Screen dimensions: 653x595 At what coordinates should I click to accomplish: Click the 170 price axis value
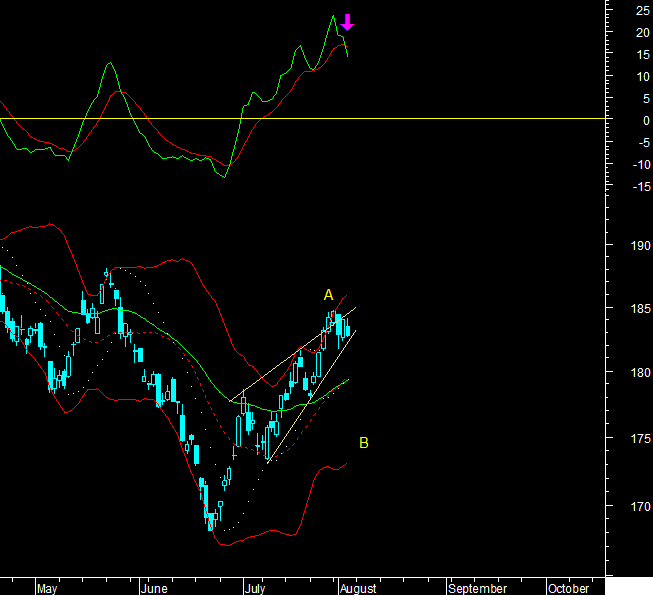(x=641, y=506)
